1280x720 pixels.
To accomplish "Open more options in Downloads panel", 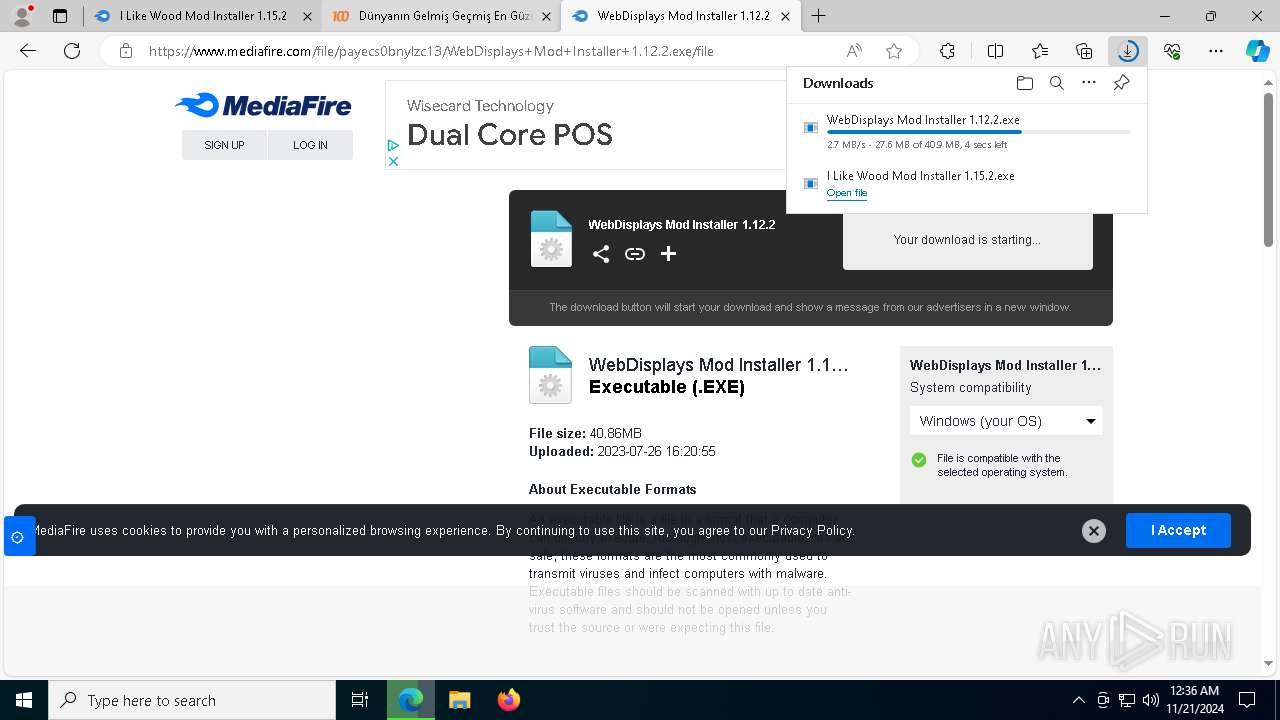I will point(1089,83).
